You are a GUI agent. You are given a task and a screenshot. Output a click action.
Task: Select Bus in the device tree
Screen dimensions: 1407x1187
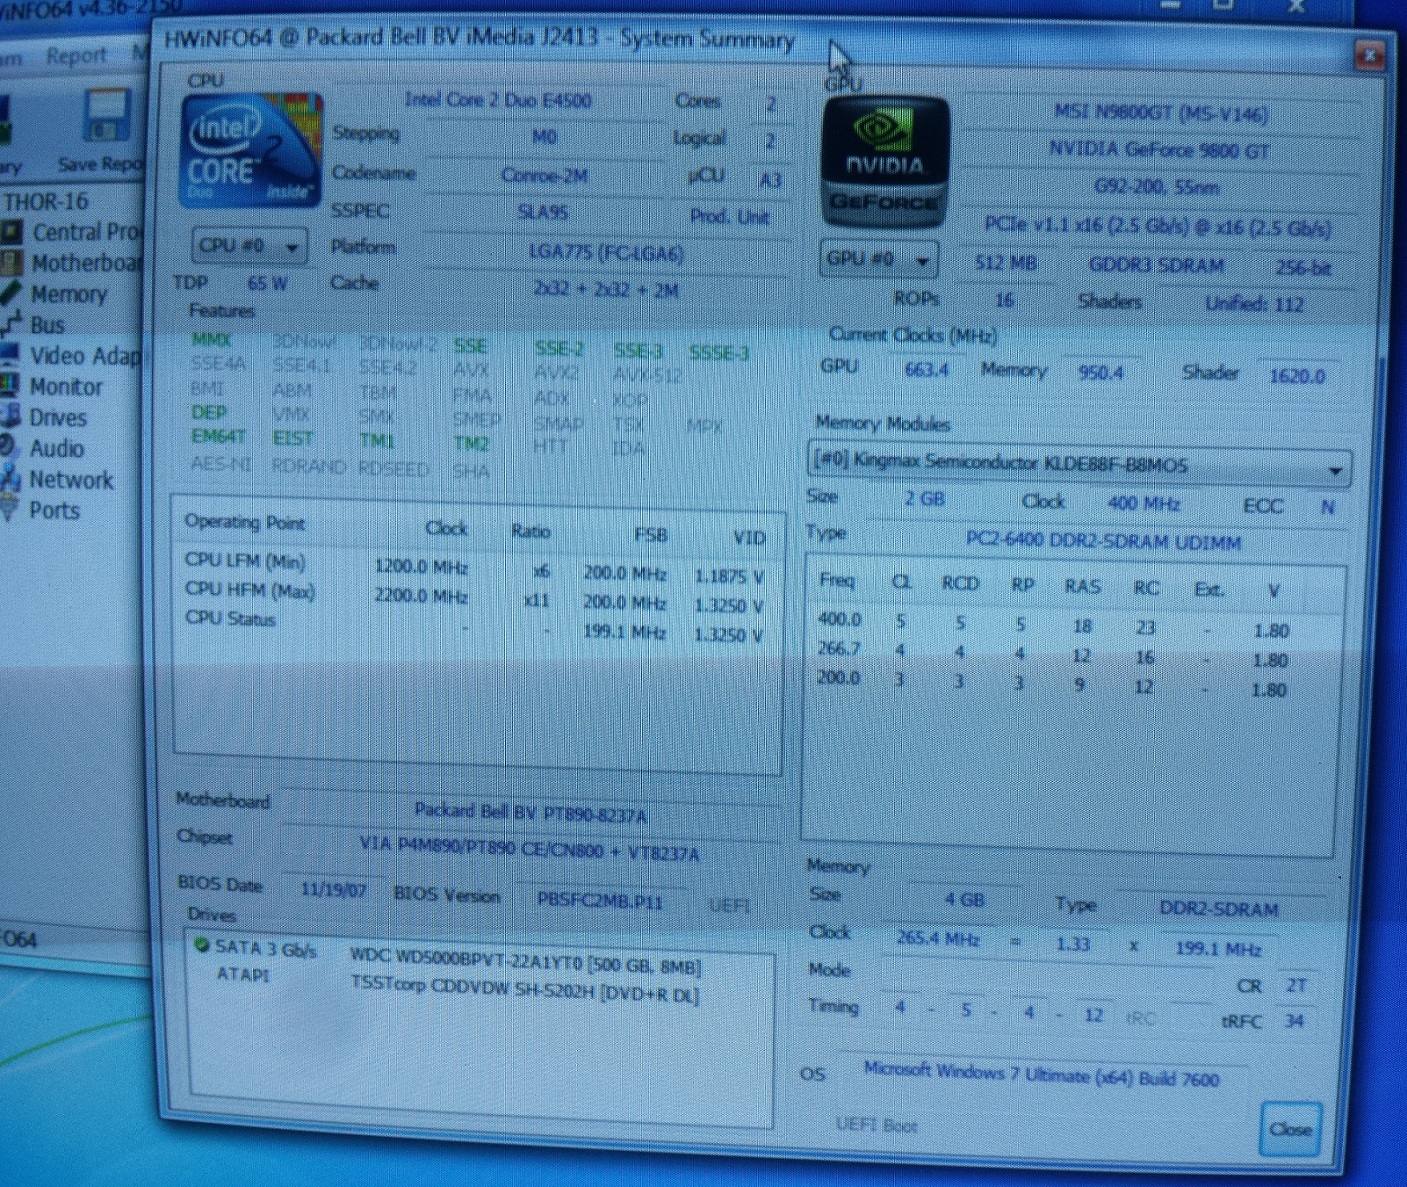(x=47, y=325)
